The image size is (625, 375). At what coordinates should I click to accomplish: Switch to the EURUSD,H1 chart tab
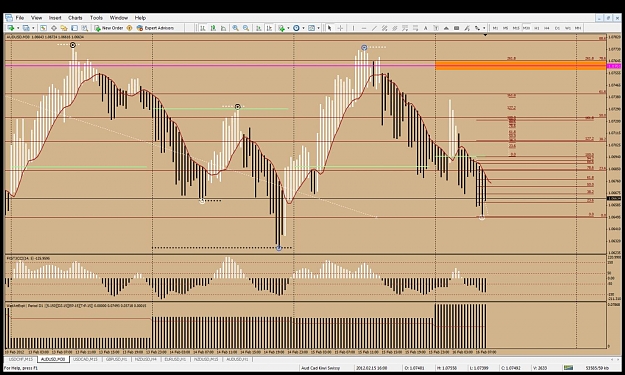175,359
